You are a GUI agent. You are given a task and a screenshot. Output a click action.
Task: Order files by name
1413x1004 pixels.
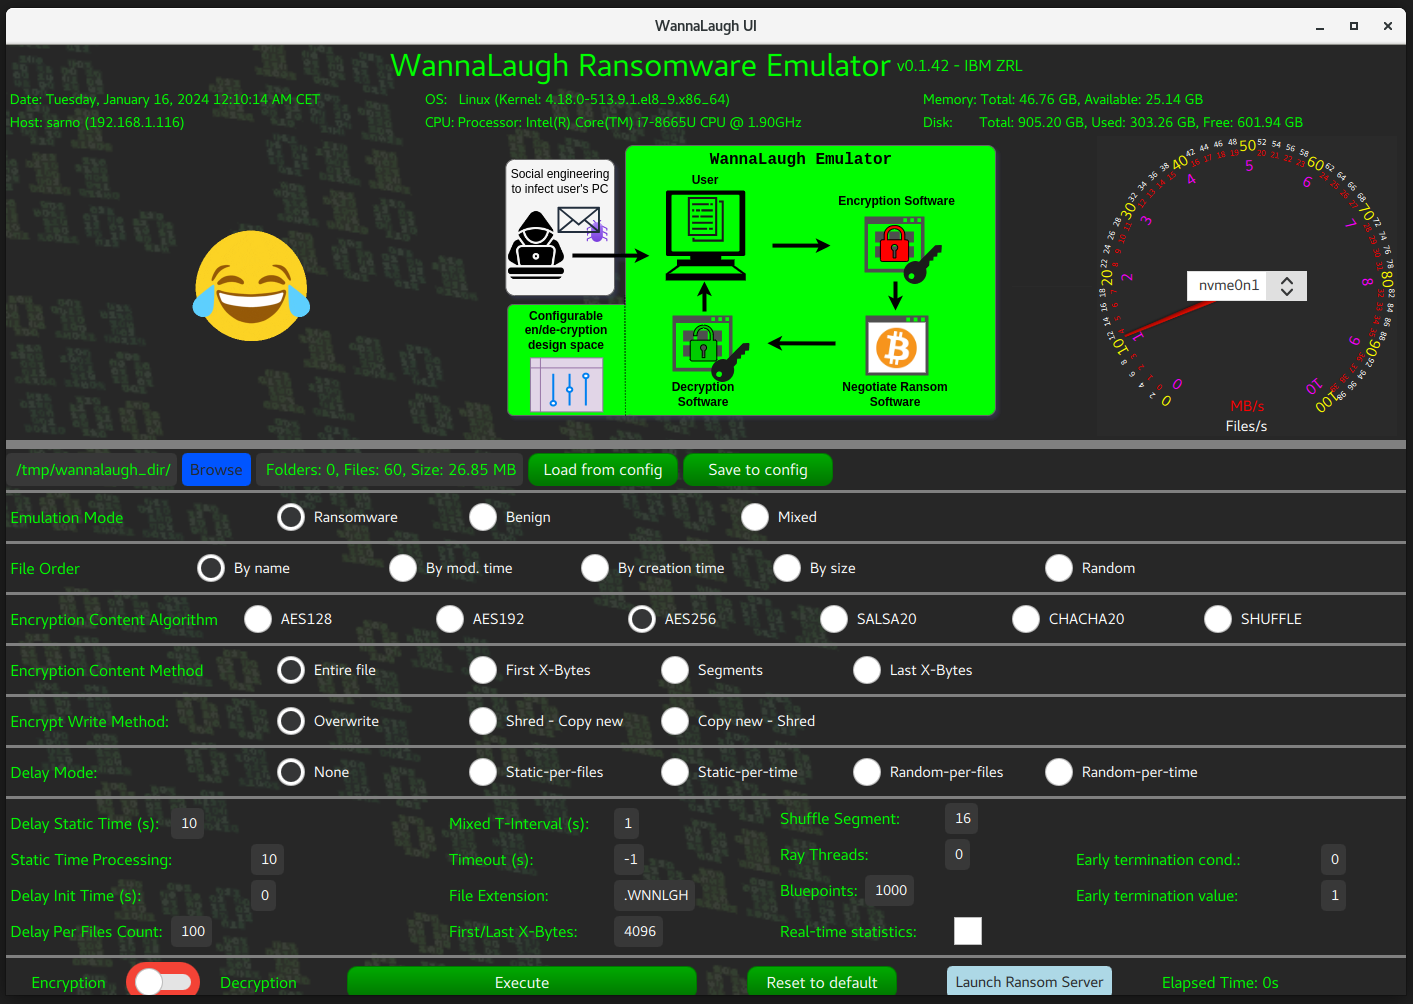coord(211,568)
